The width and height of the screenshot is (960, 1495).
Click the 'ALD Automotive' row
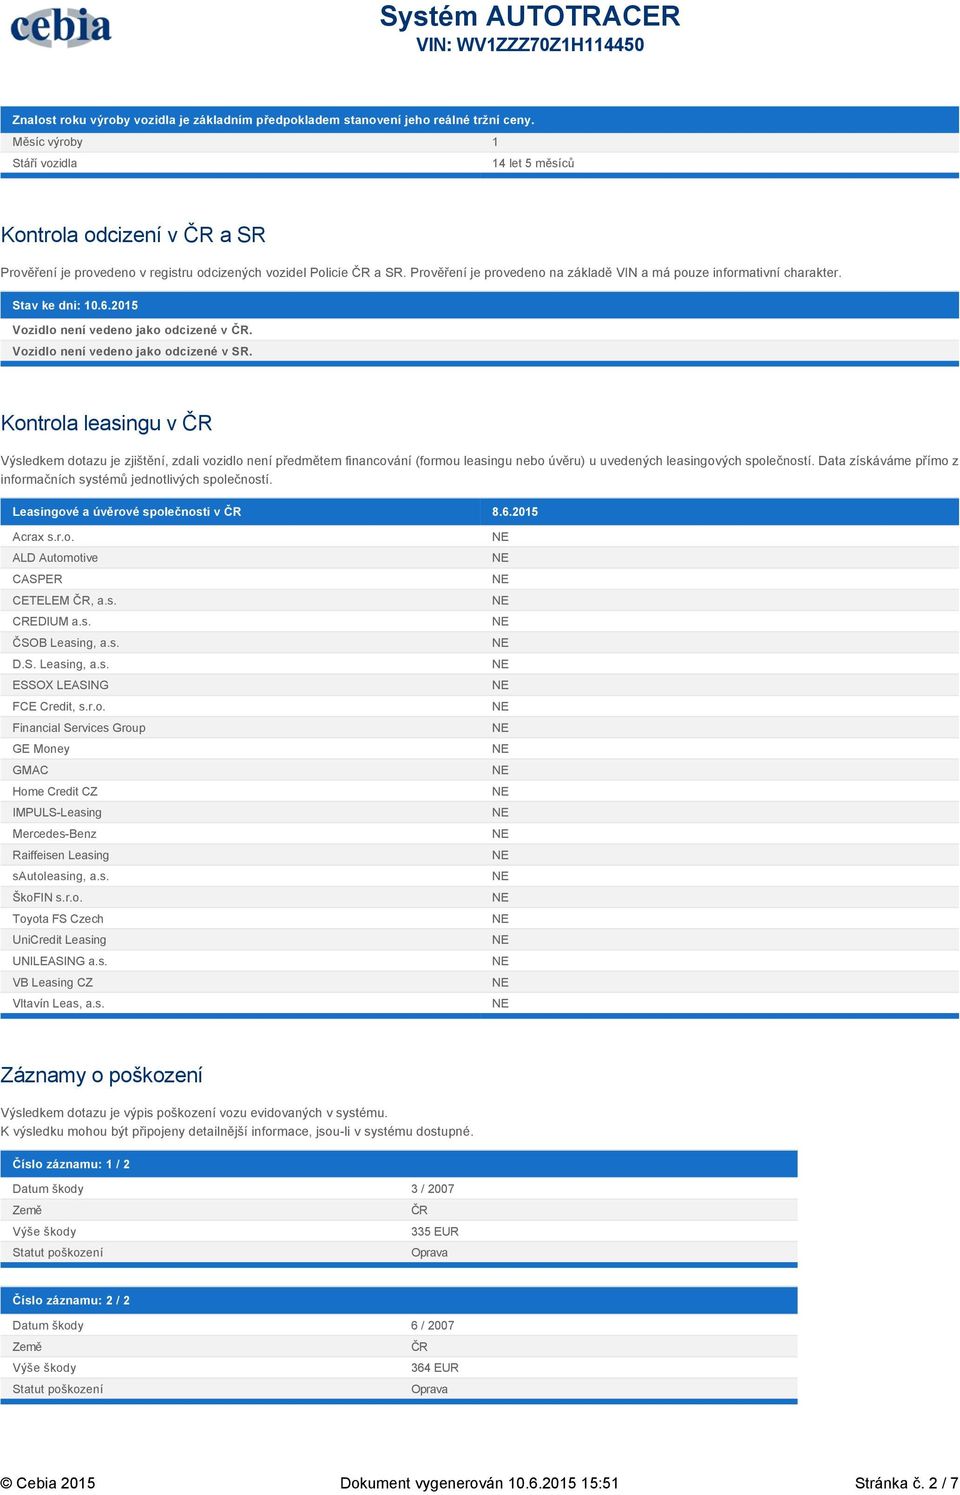(x=480, y=558)
